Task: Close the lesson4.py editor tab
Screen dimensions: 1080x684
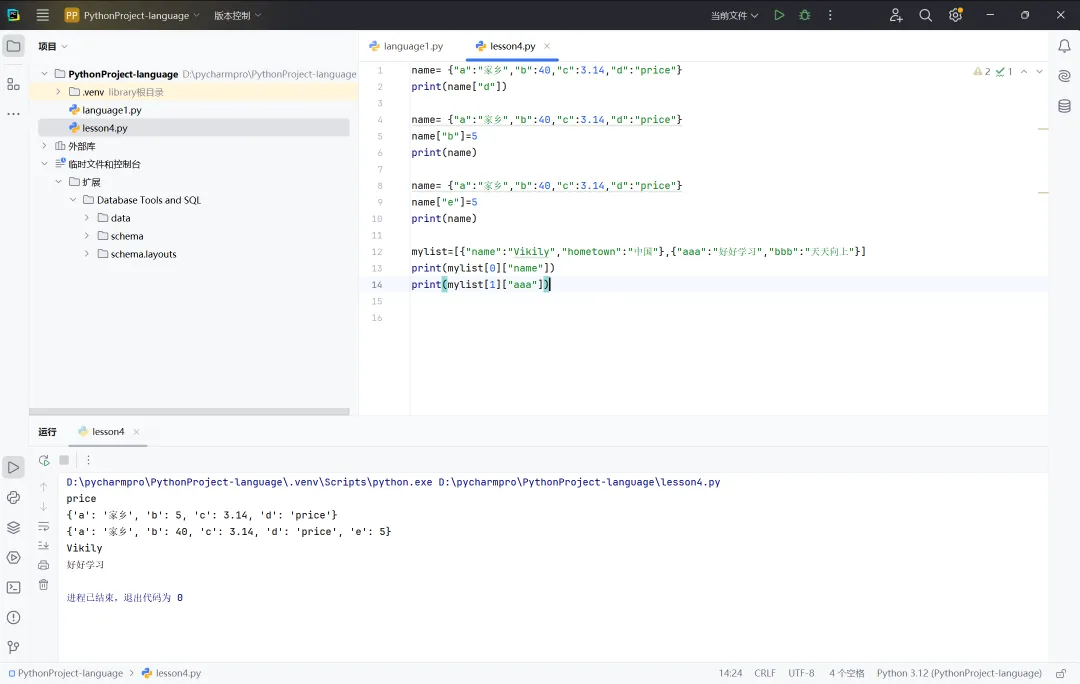Action: click(x=547, y=46)
